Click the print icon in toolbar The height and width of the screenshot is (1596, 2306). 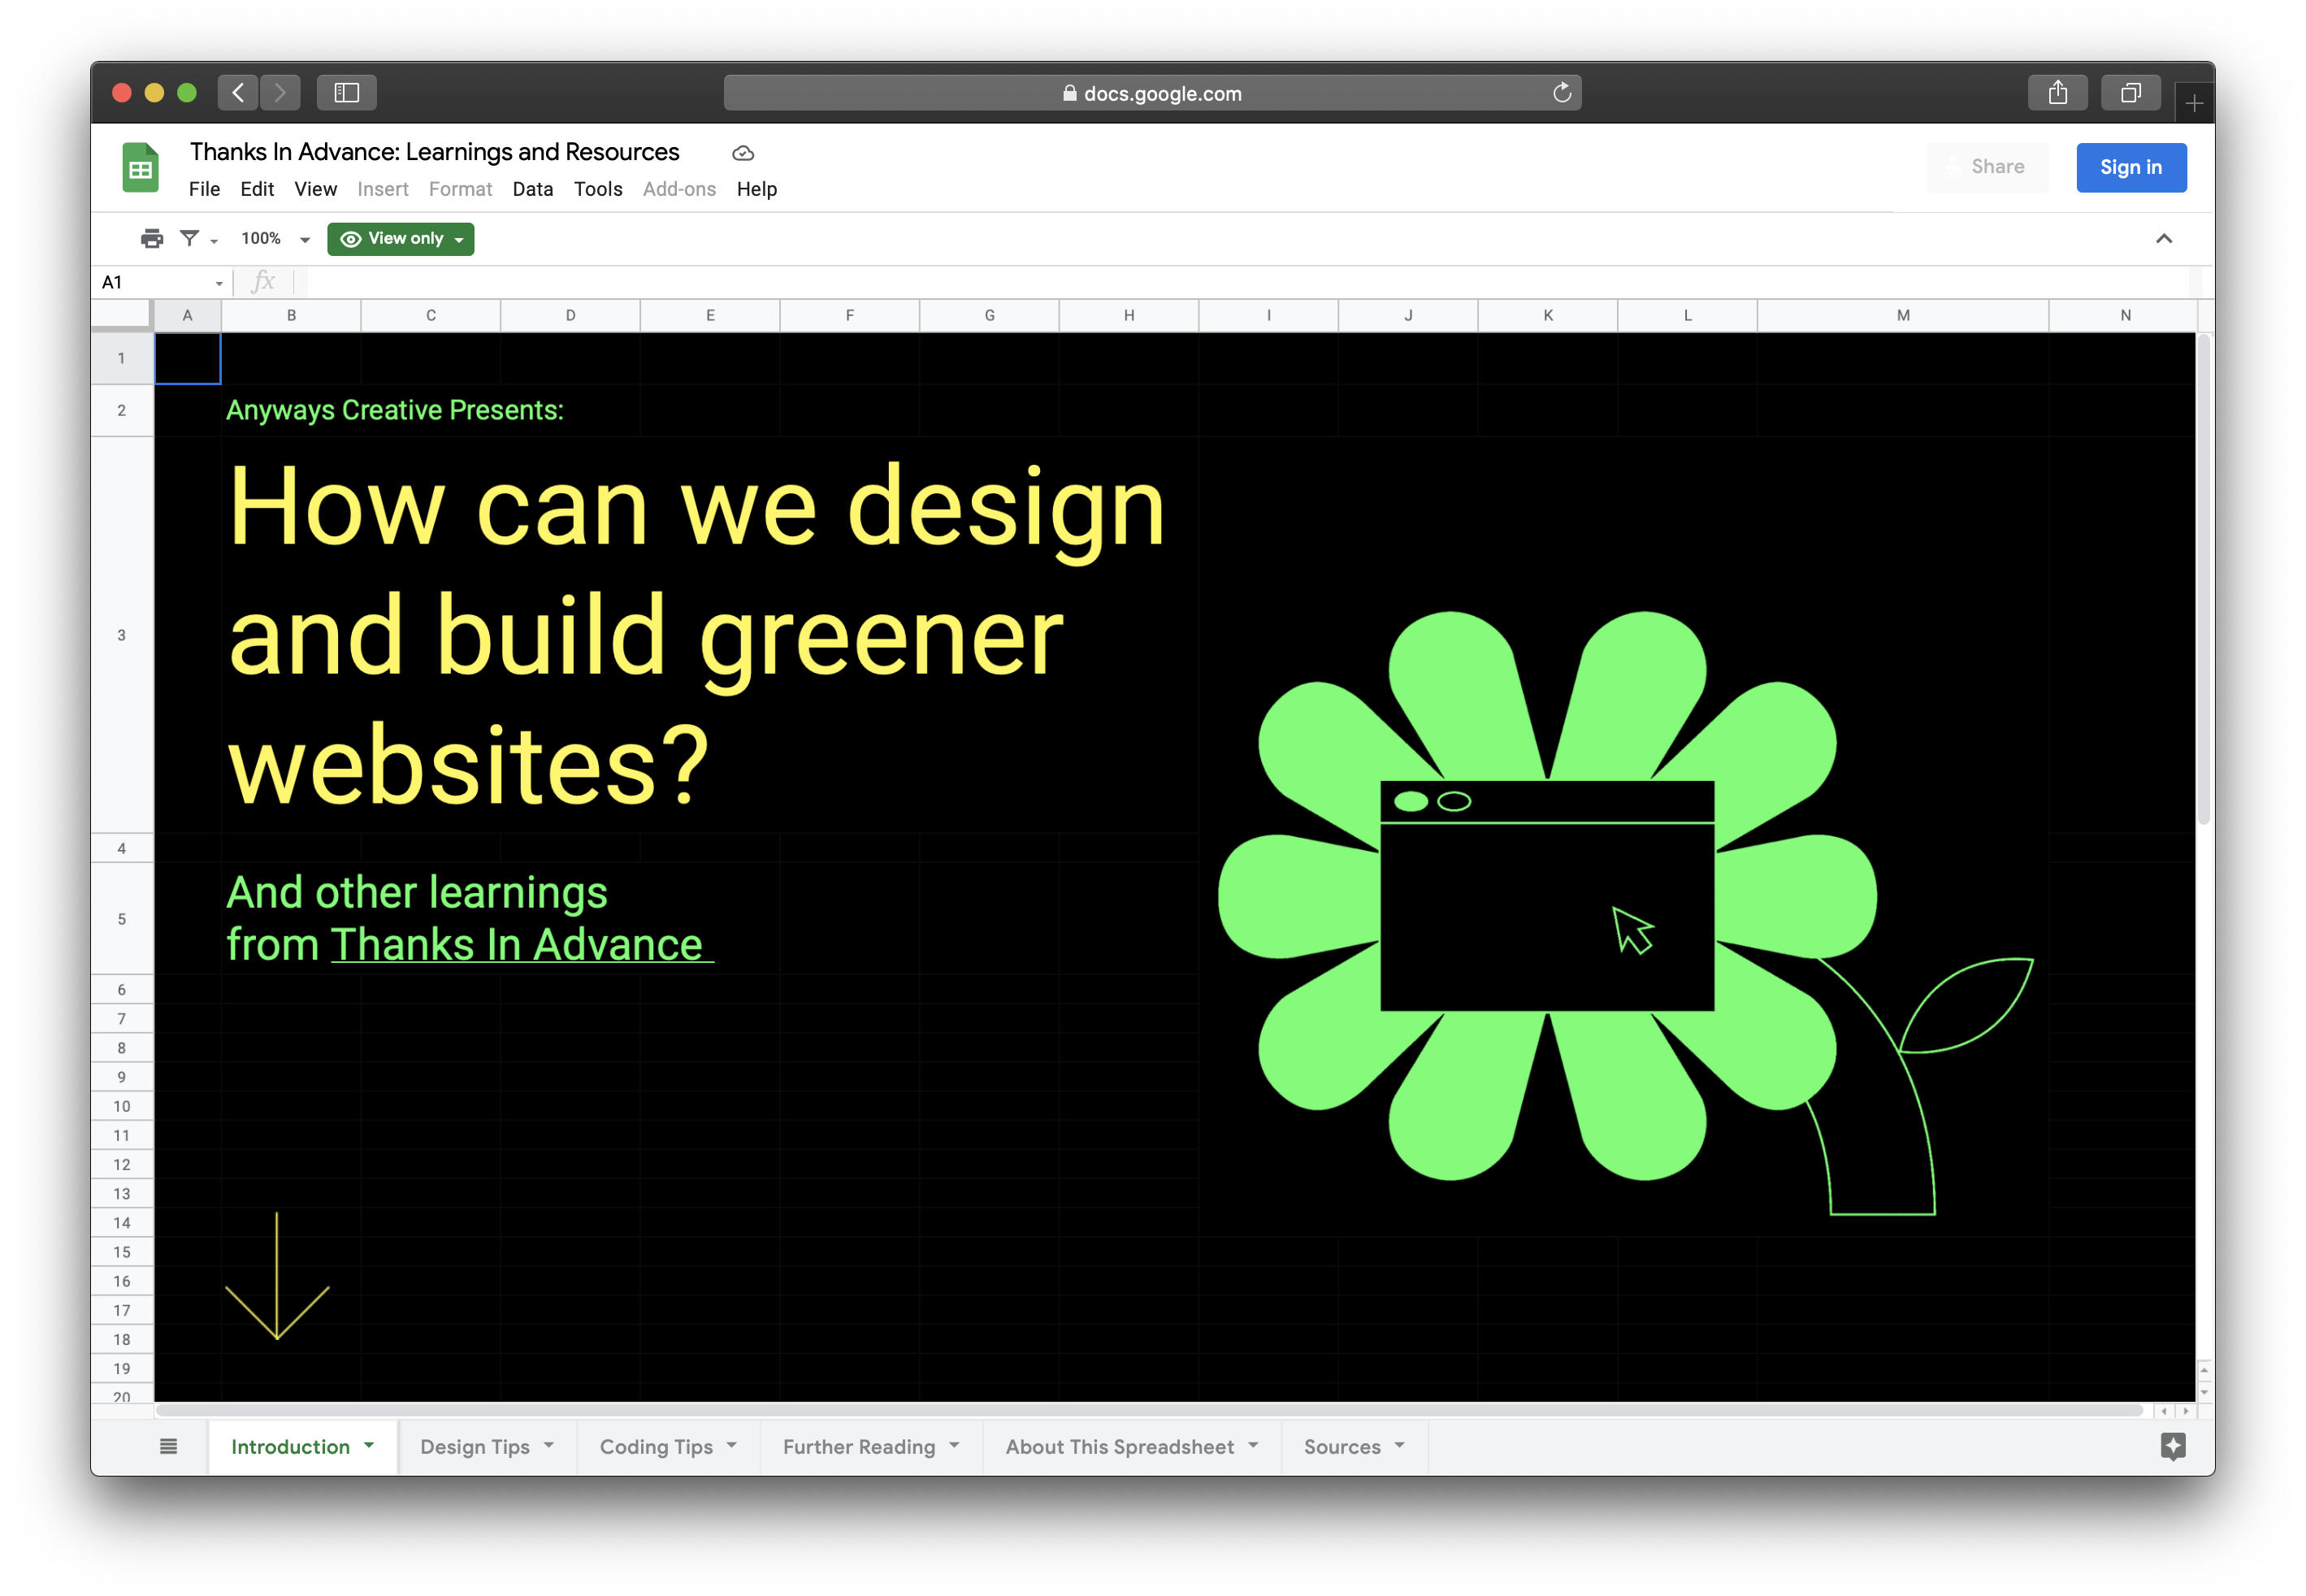(x=152, y=238)
